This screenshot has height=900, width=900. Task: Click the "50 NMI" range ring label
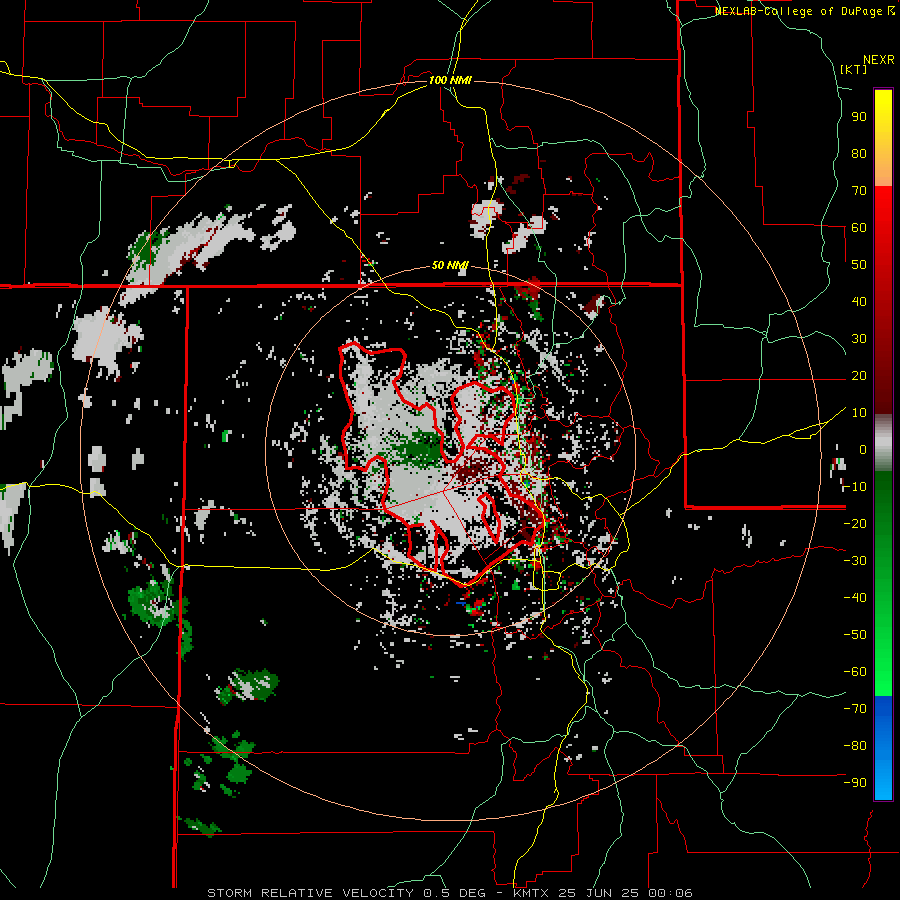coord(450,265)
